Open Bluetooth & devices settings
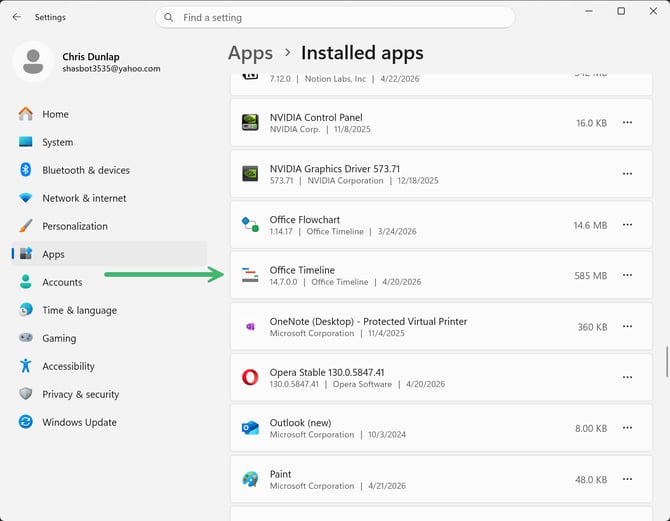The image size is (670, 521). coord(86,170)
